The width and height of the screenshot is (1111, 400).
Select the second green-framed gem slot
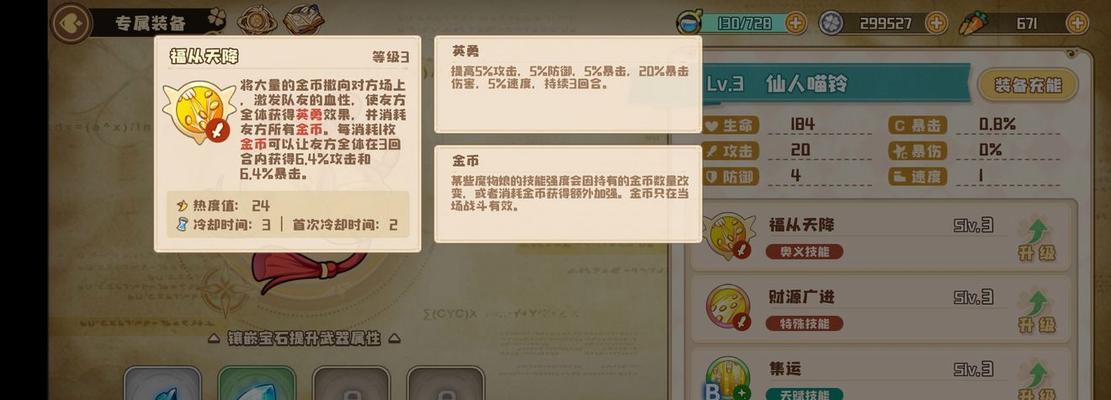256,383
